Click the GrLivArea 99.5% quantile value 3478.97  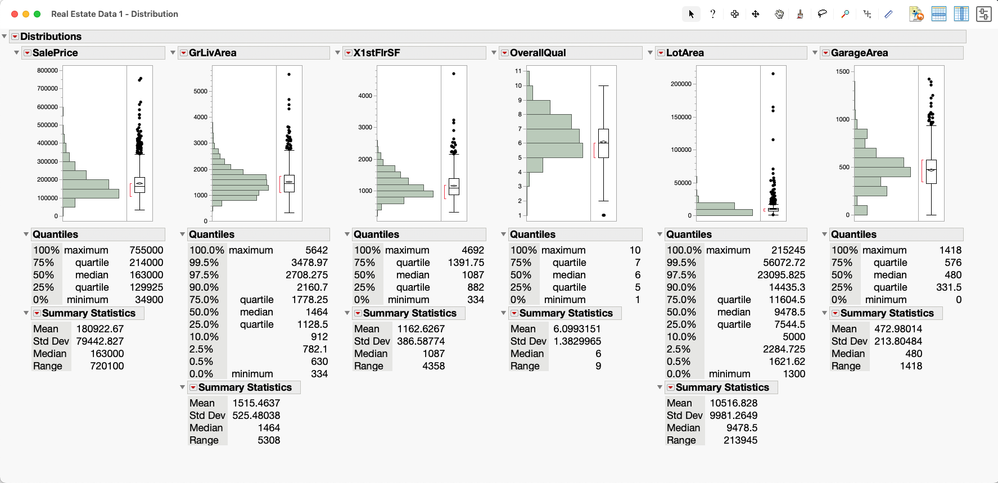click(308, 263)
